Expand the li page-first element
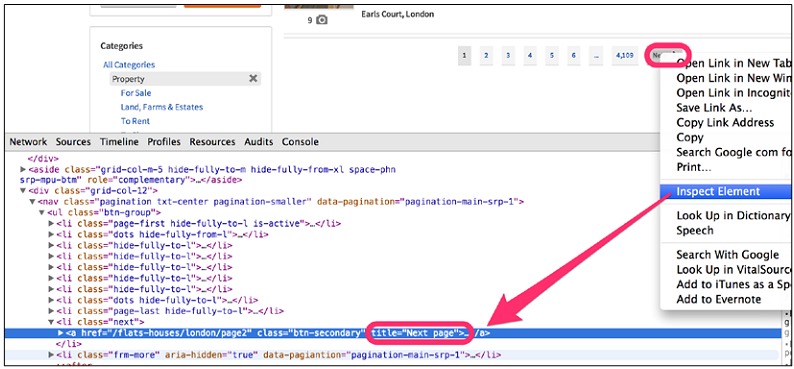 (x=51, y=223)
